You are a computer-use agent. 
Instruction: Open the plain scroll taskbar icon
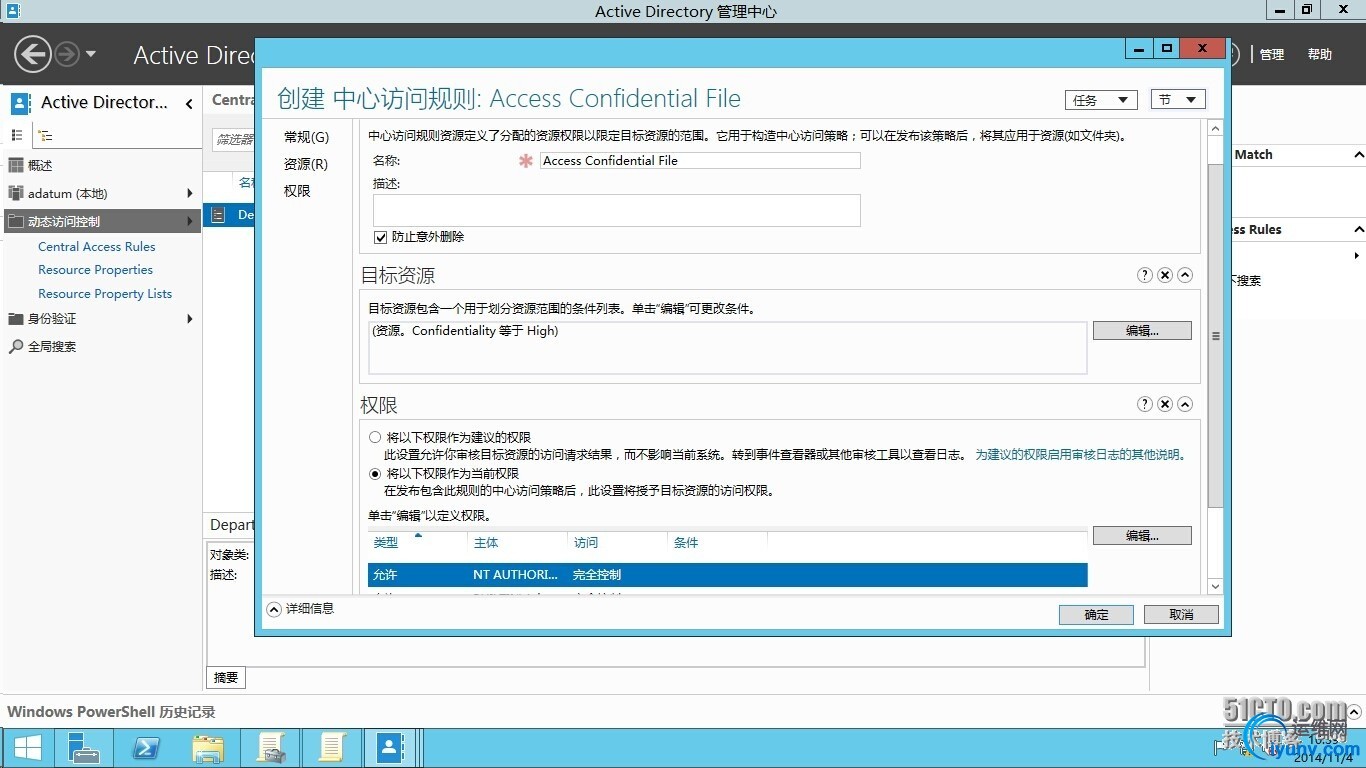click(x=331, y=748)
